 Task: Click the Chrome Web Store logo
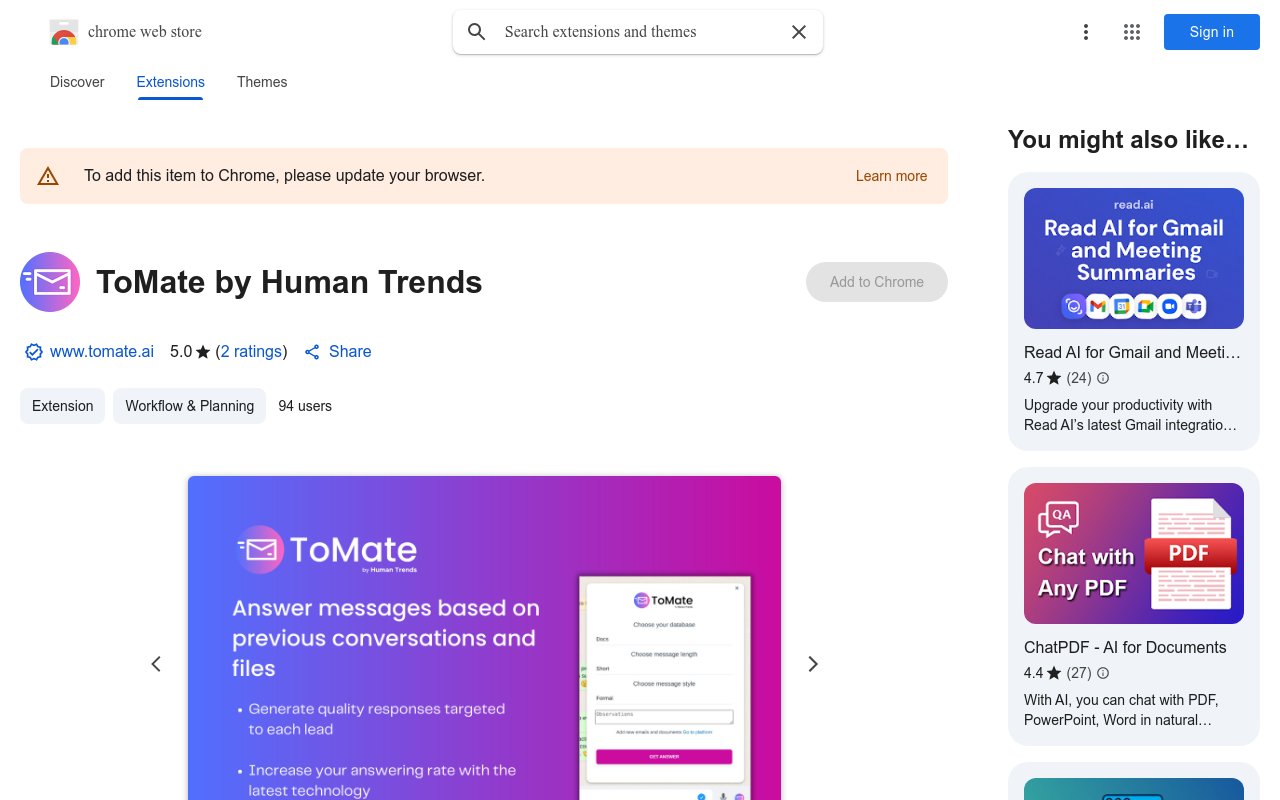[64, 32]
